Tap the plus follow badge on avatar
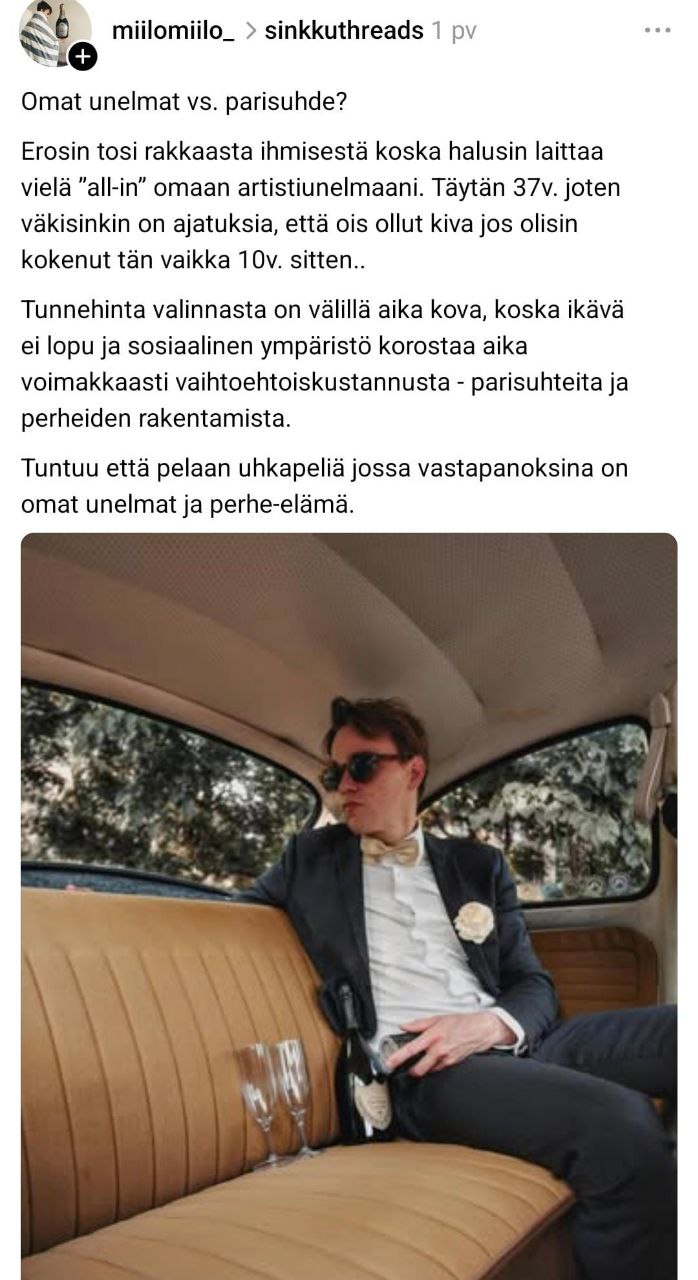This screenshot has width=698, height=1280. click(x=83, y=57)
